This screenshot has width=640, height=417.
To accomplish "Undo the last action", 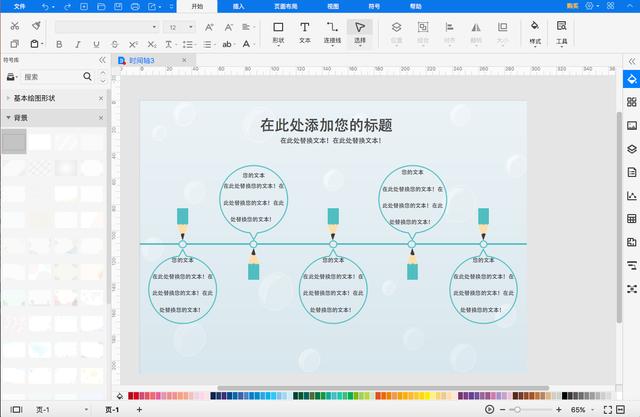I will 45,6.
